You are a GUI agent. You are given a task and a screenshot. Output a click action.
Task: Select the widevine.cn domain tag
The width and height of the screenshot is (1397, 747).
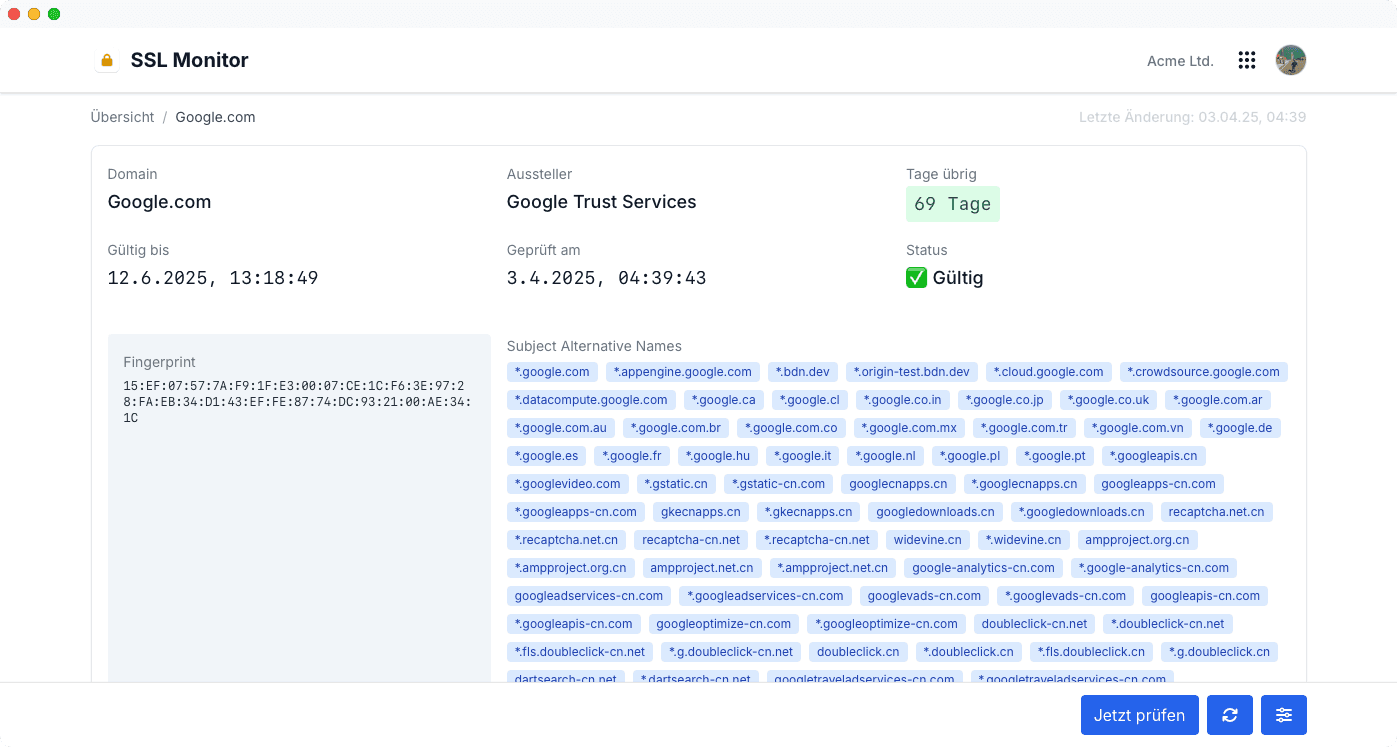tap(928, 540)
